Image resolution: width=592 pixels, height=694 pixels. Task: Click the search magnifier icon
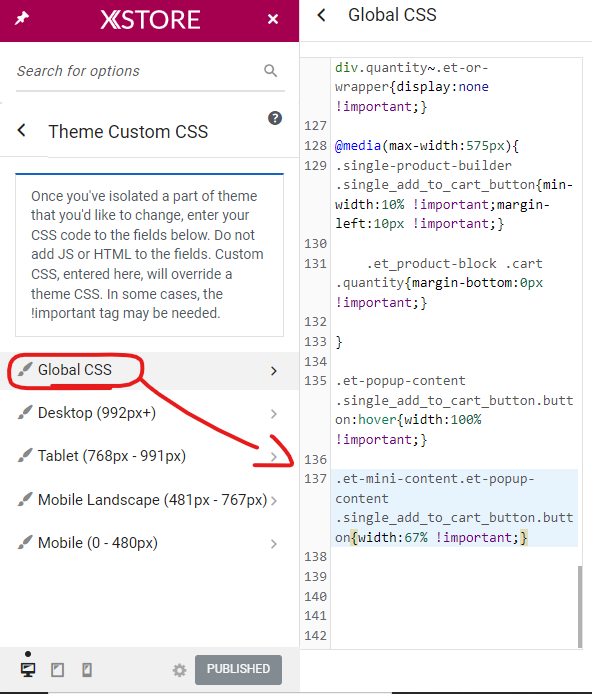270,71
